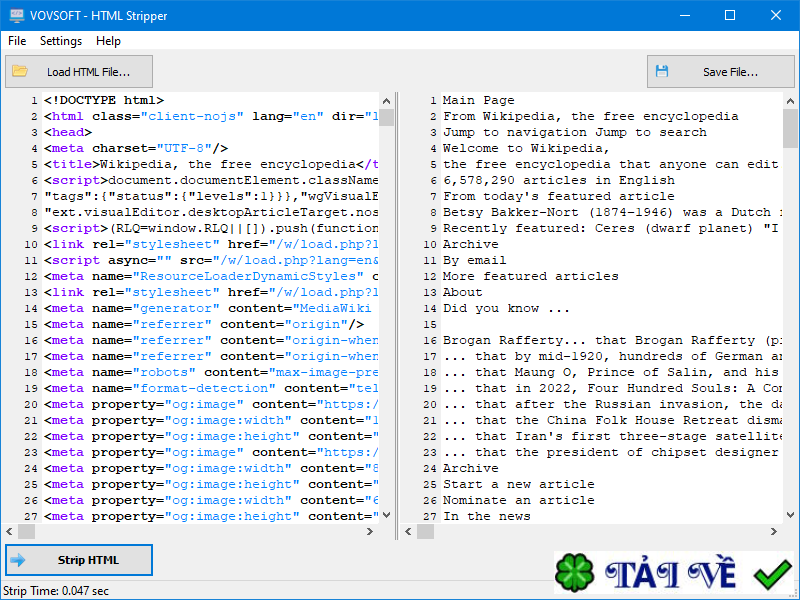Maximize the HTML Stripper window
This screenshot has height=600, width=800.
(730, 15)
